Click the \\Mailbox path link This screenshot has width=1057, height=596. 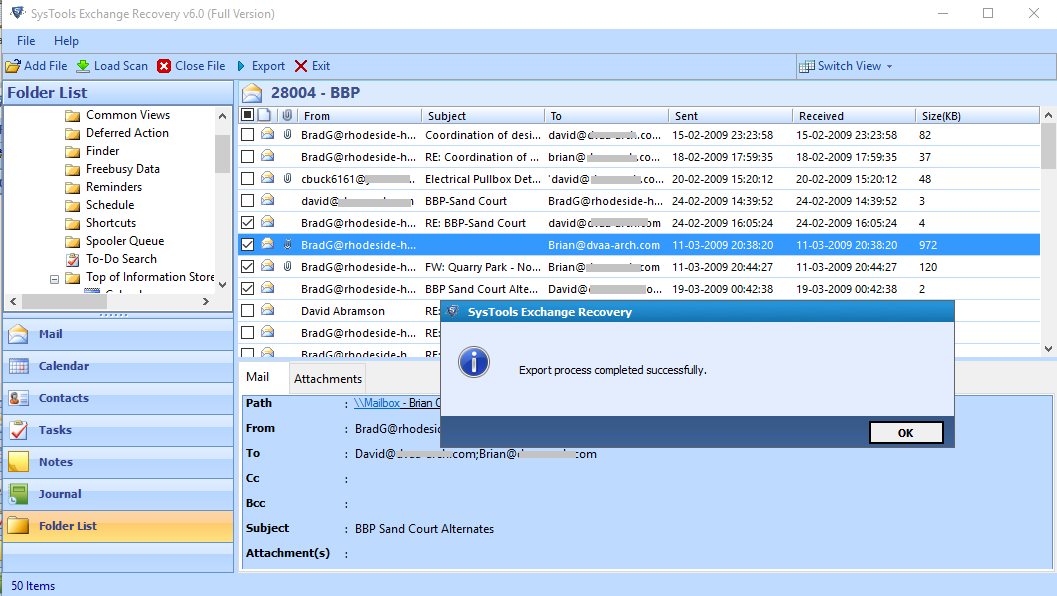coord(377,403)
